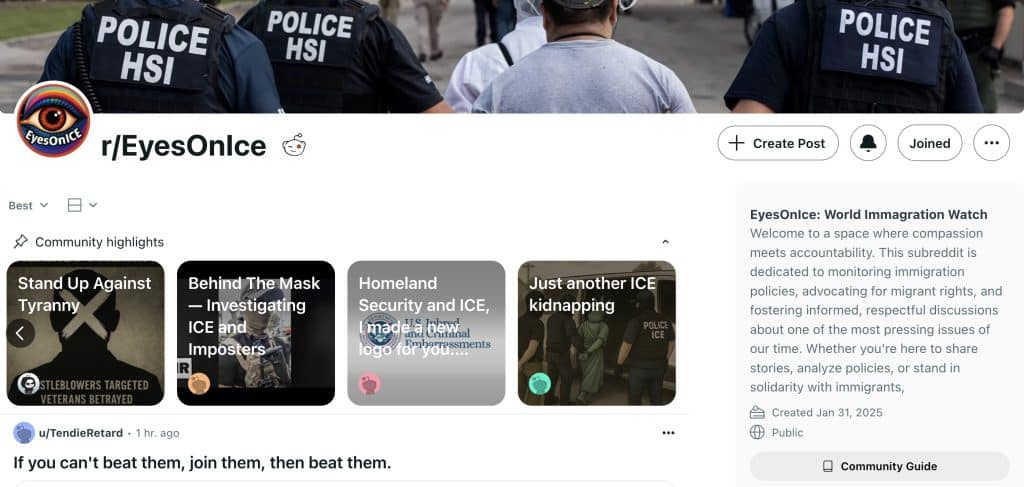Open the Homeland Security new logo highlight
The width and height of the screenshot is (1024, 487).
[426, 333]
